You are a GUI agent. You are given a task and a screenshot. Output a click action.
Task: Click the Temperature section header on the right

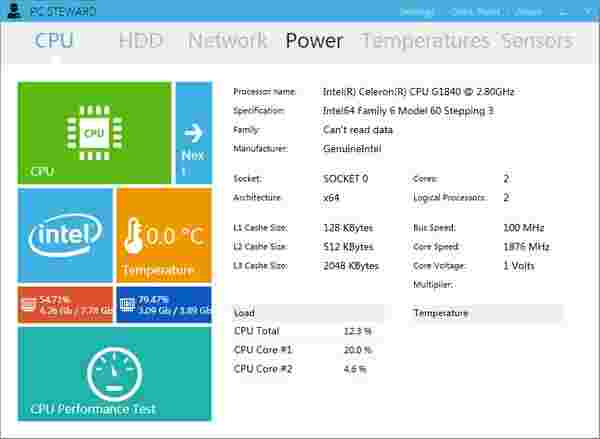488,313
